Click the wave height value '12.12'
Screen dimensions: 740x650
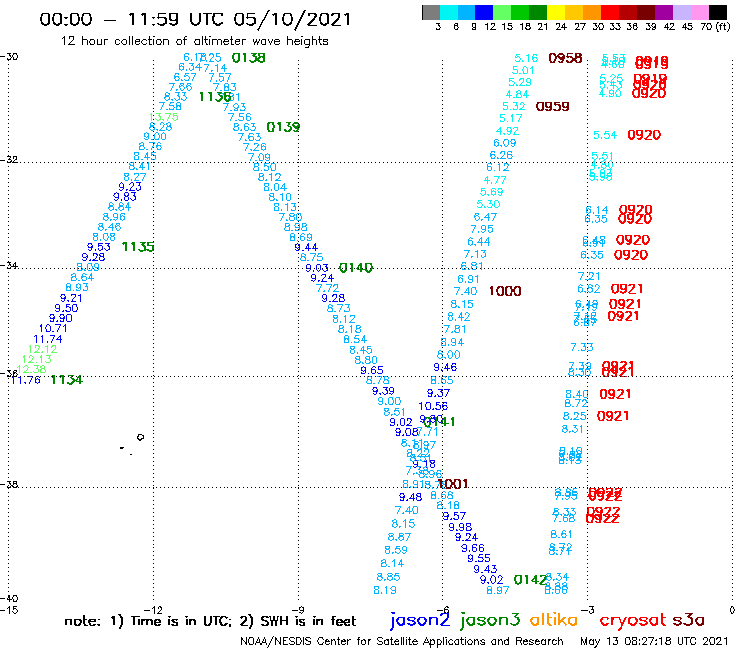(x=42, y=349)
